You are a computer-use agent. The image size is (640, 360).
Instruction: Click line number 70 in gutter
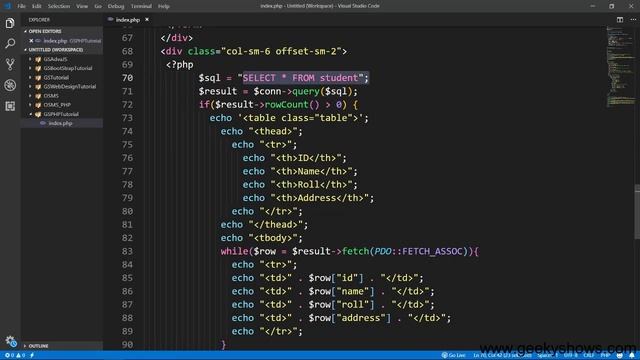coord(127,78)
